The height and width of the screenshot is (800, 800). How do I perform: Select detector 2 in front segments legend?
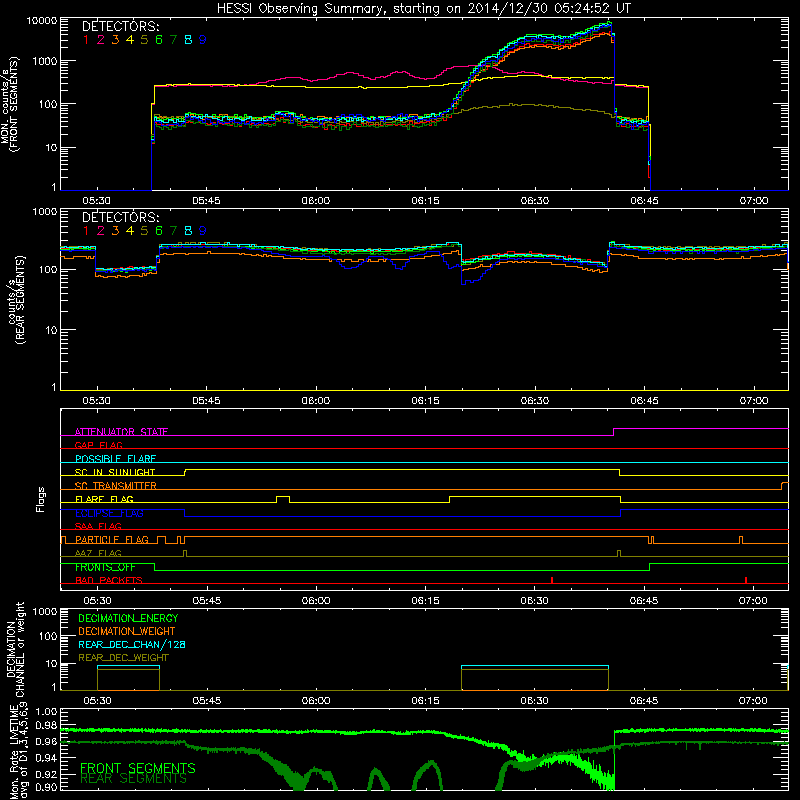(101, 39)
